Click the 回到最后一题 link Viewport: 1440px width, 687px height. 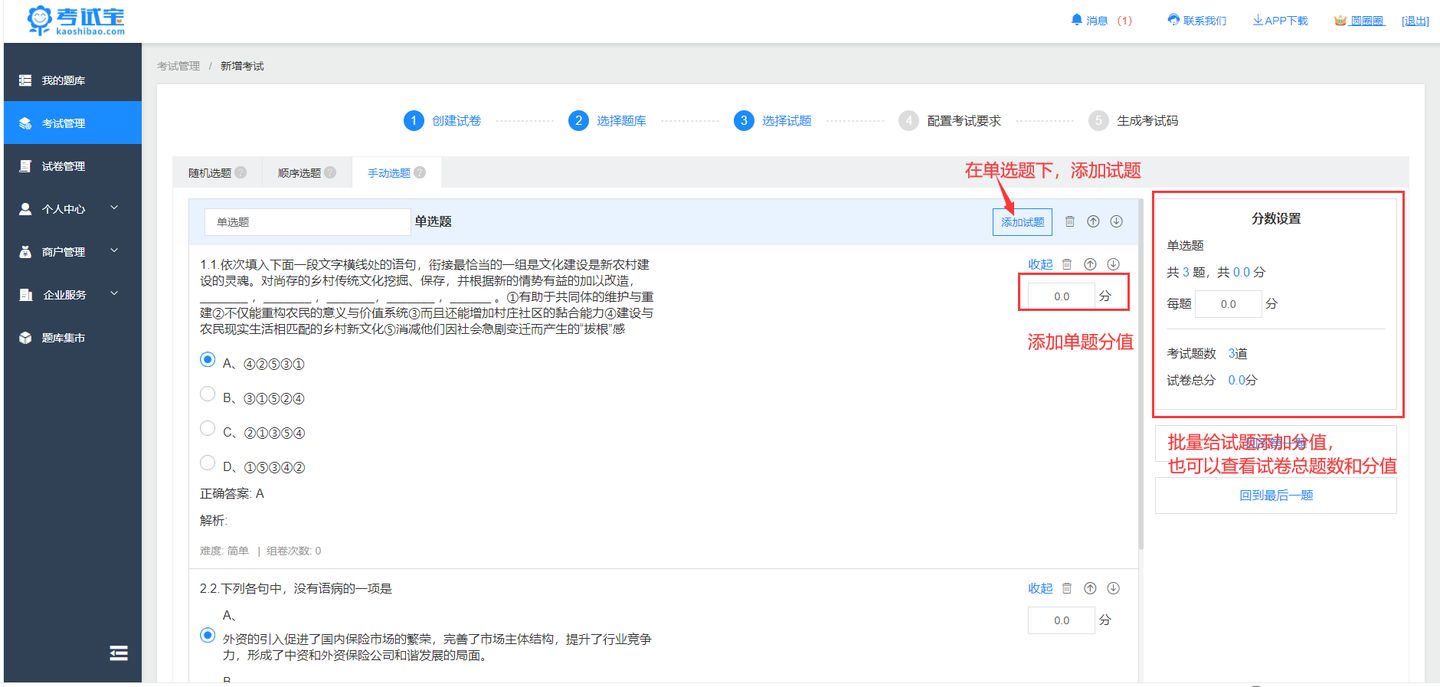pyautogui.click(x=1275, y=495)
